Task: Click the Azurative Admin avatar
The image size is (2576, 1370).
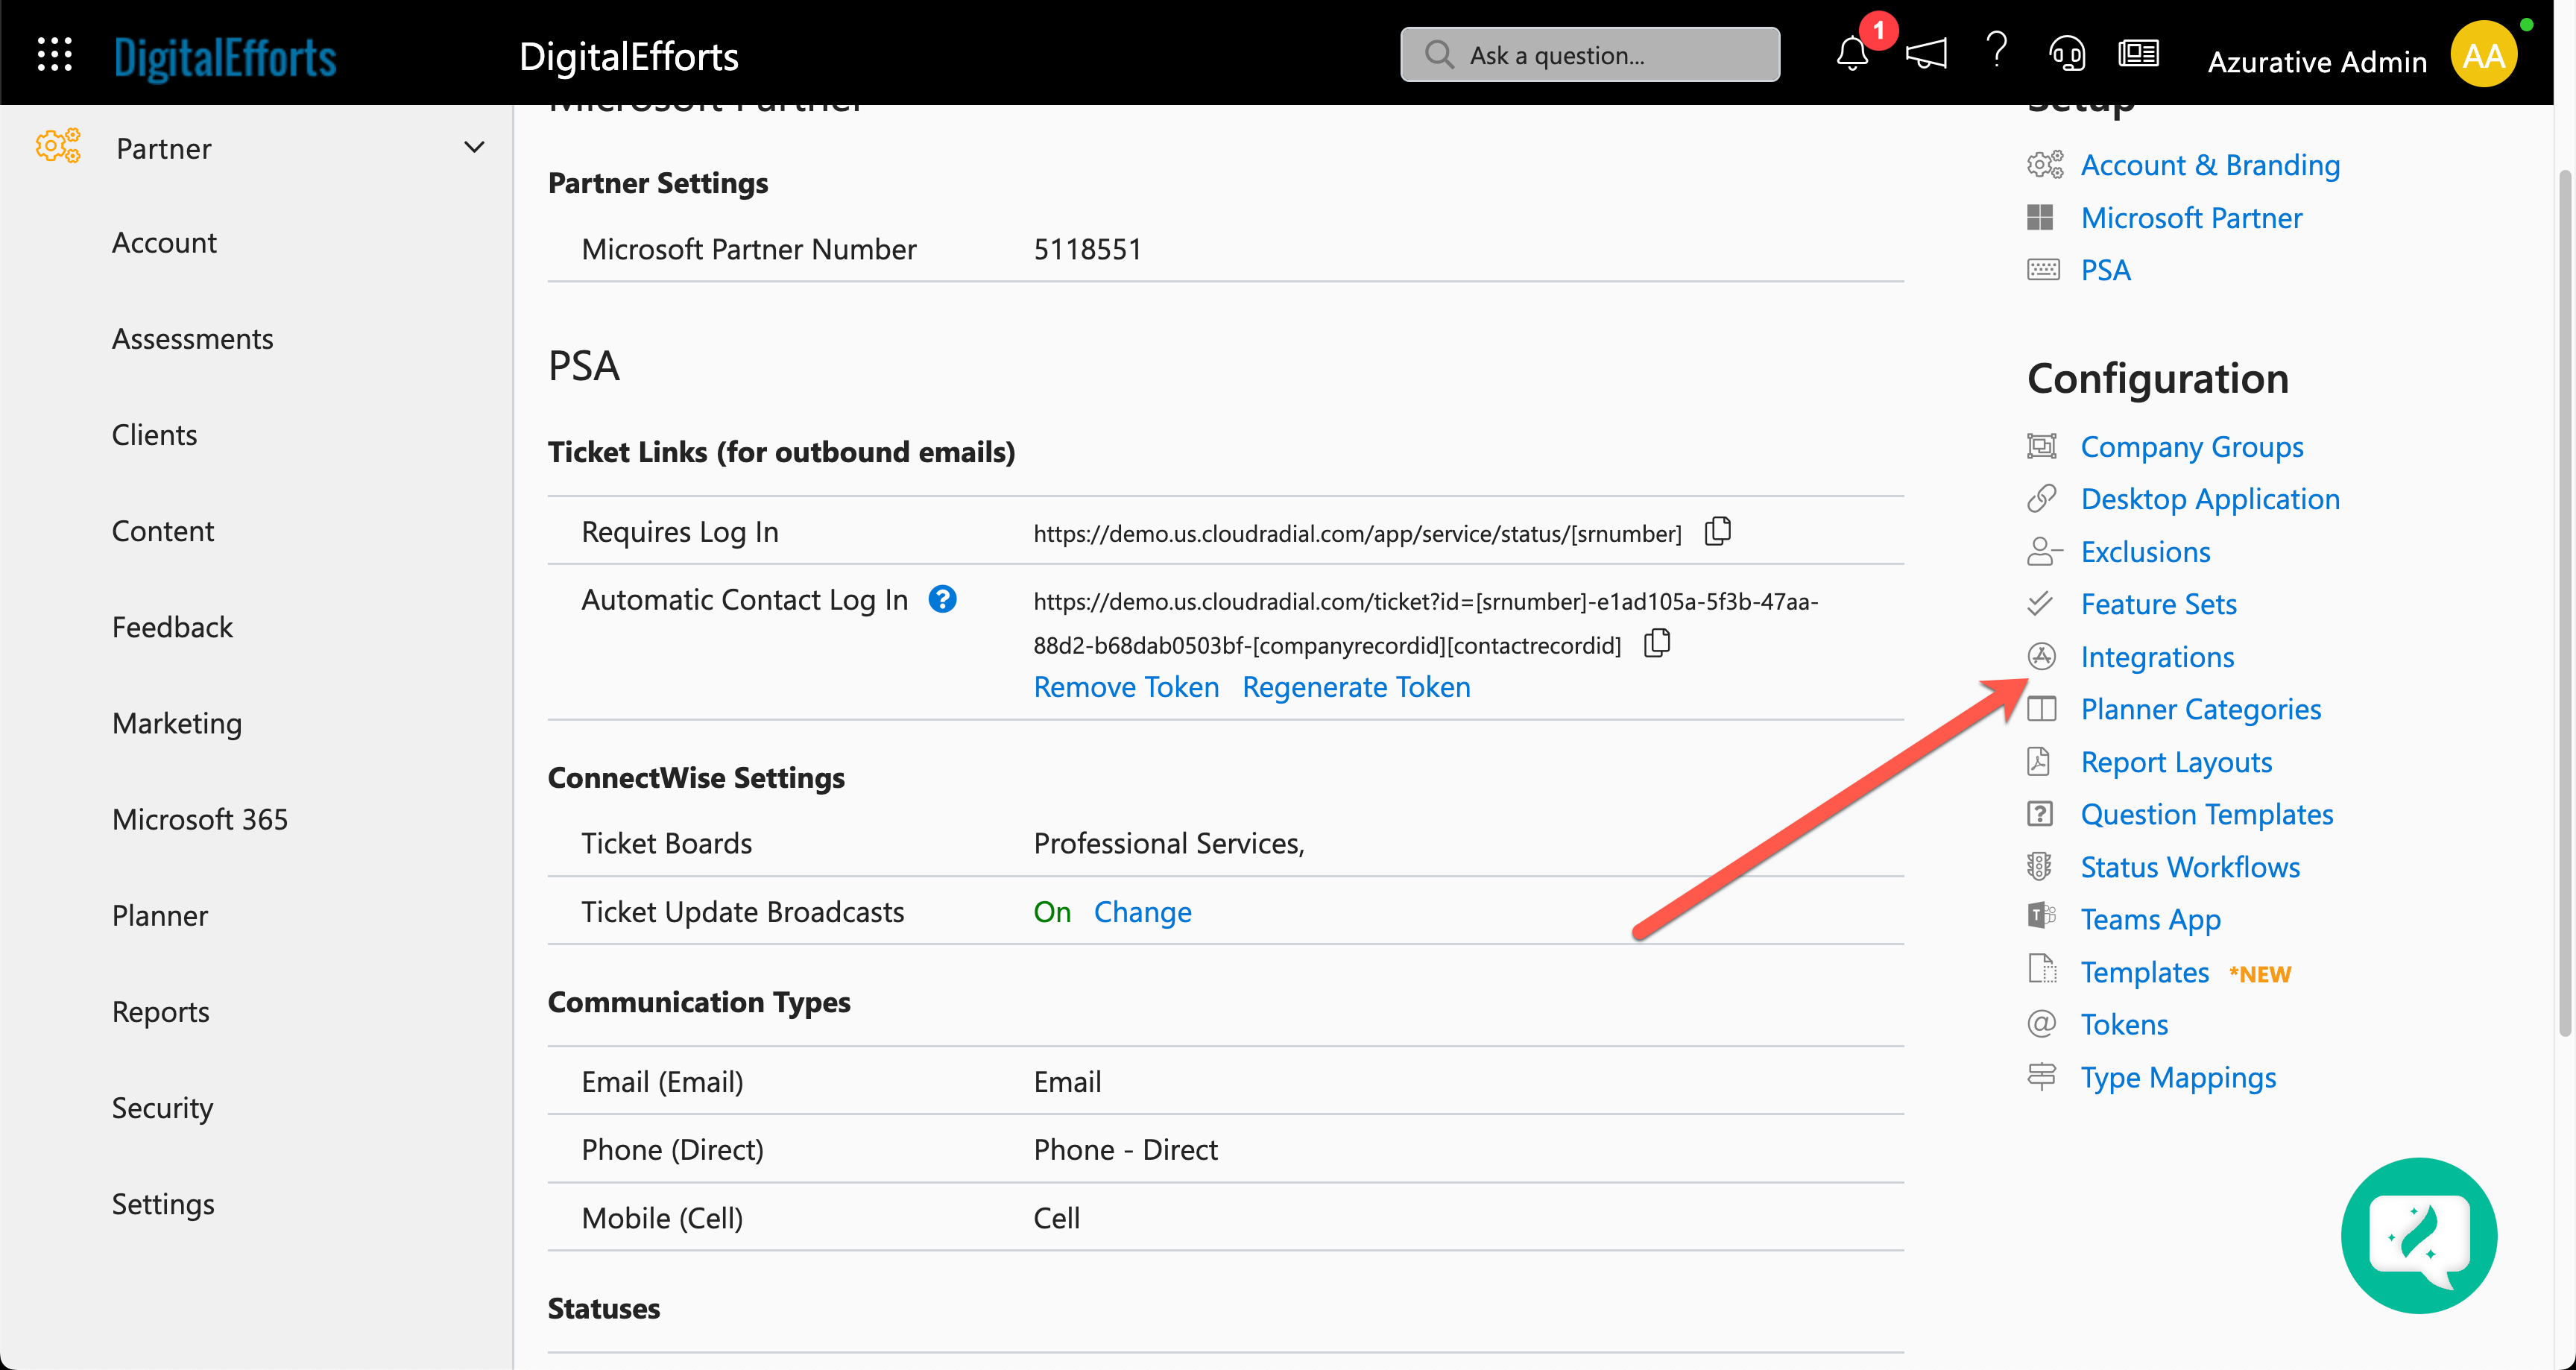Action: click(2484, 54)
